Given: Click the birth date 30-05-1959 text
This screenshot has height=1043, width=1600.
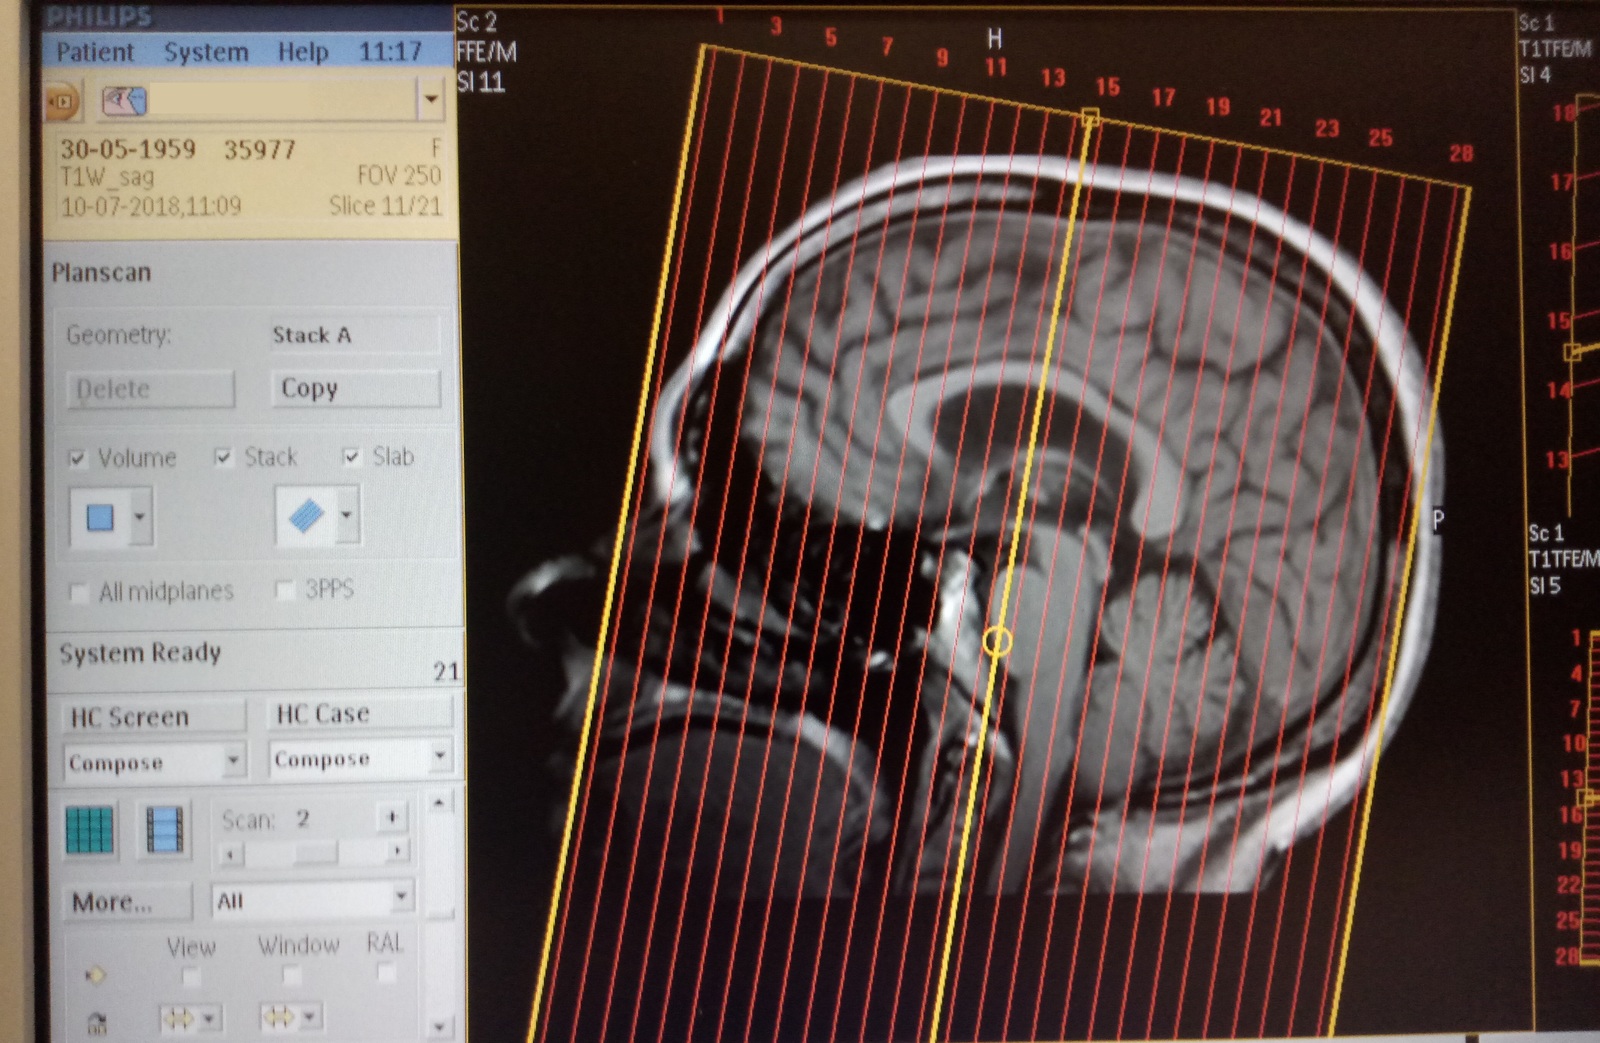Looking at the screenshot, I should pyautogui.click(x=128, y=150).
